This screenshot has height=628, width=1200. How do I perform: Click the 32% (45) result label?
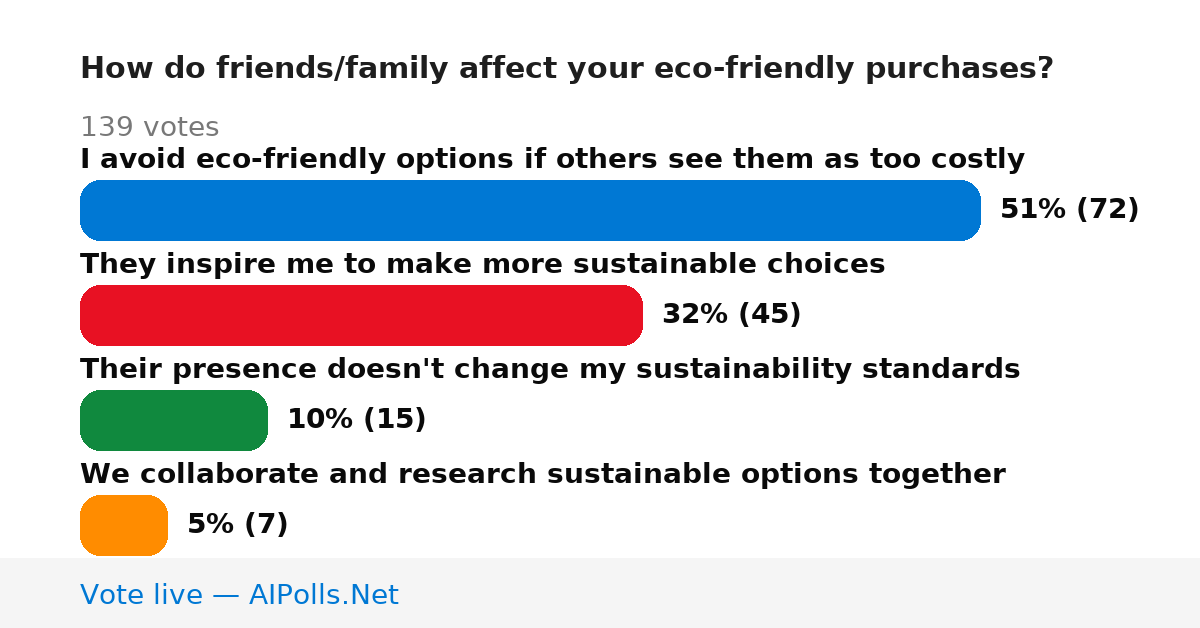[731, 314]
